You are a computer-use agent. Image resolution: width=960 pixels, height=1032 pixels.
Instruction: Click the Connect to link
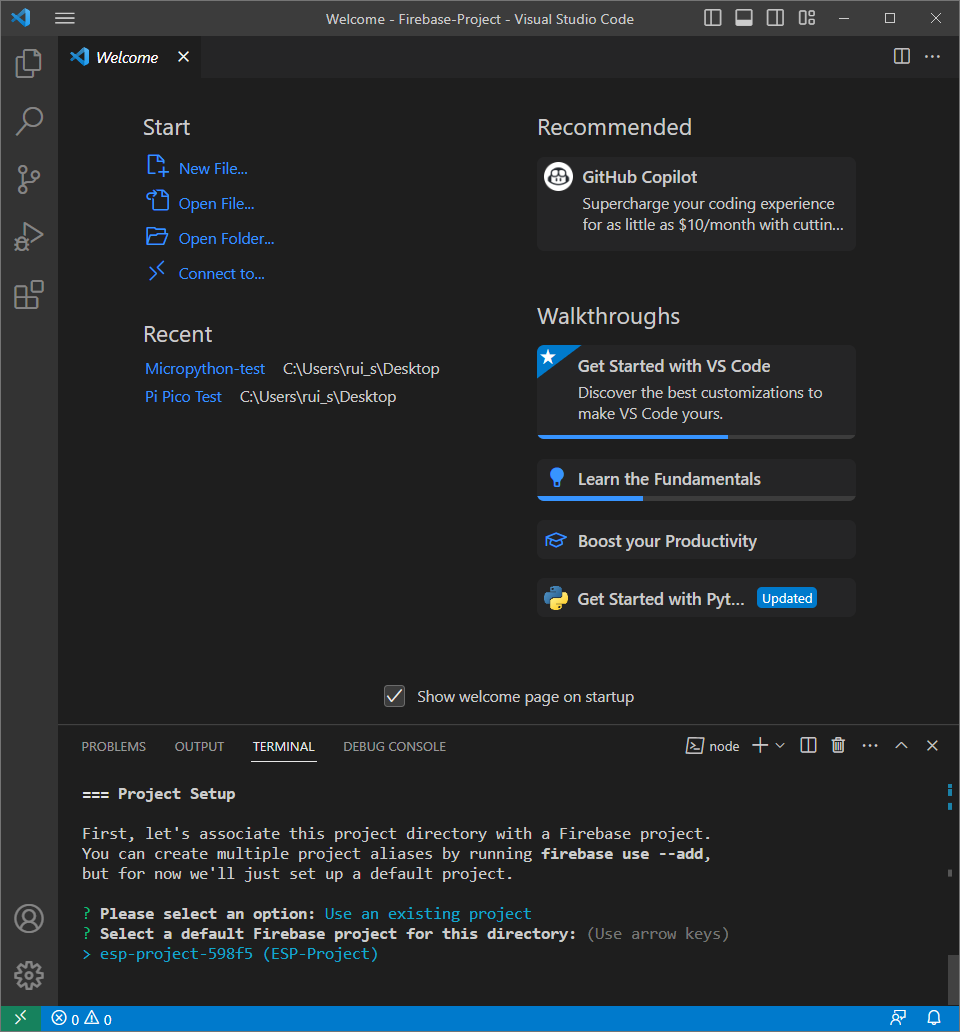pyautogui.click(x=222, y=273)
